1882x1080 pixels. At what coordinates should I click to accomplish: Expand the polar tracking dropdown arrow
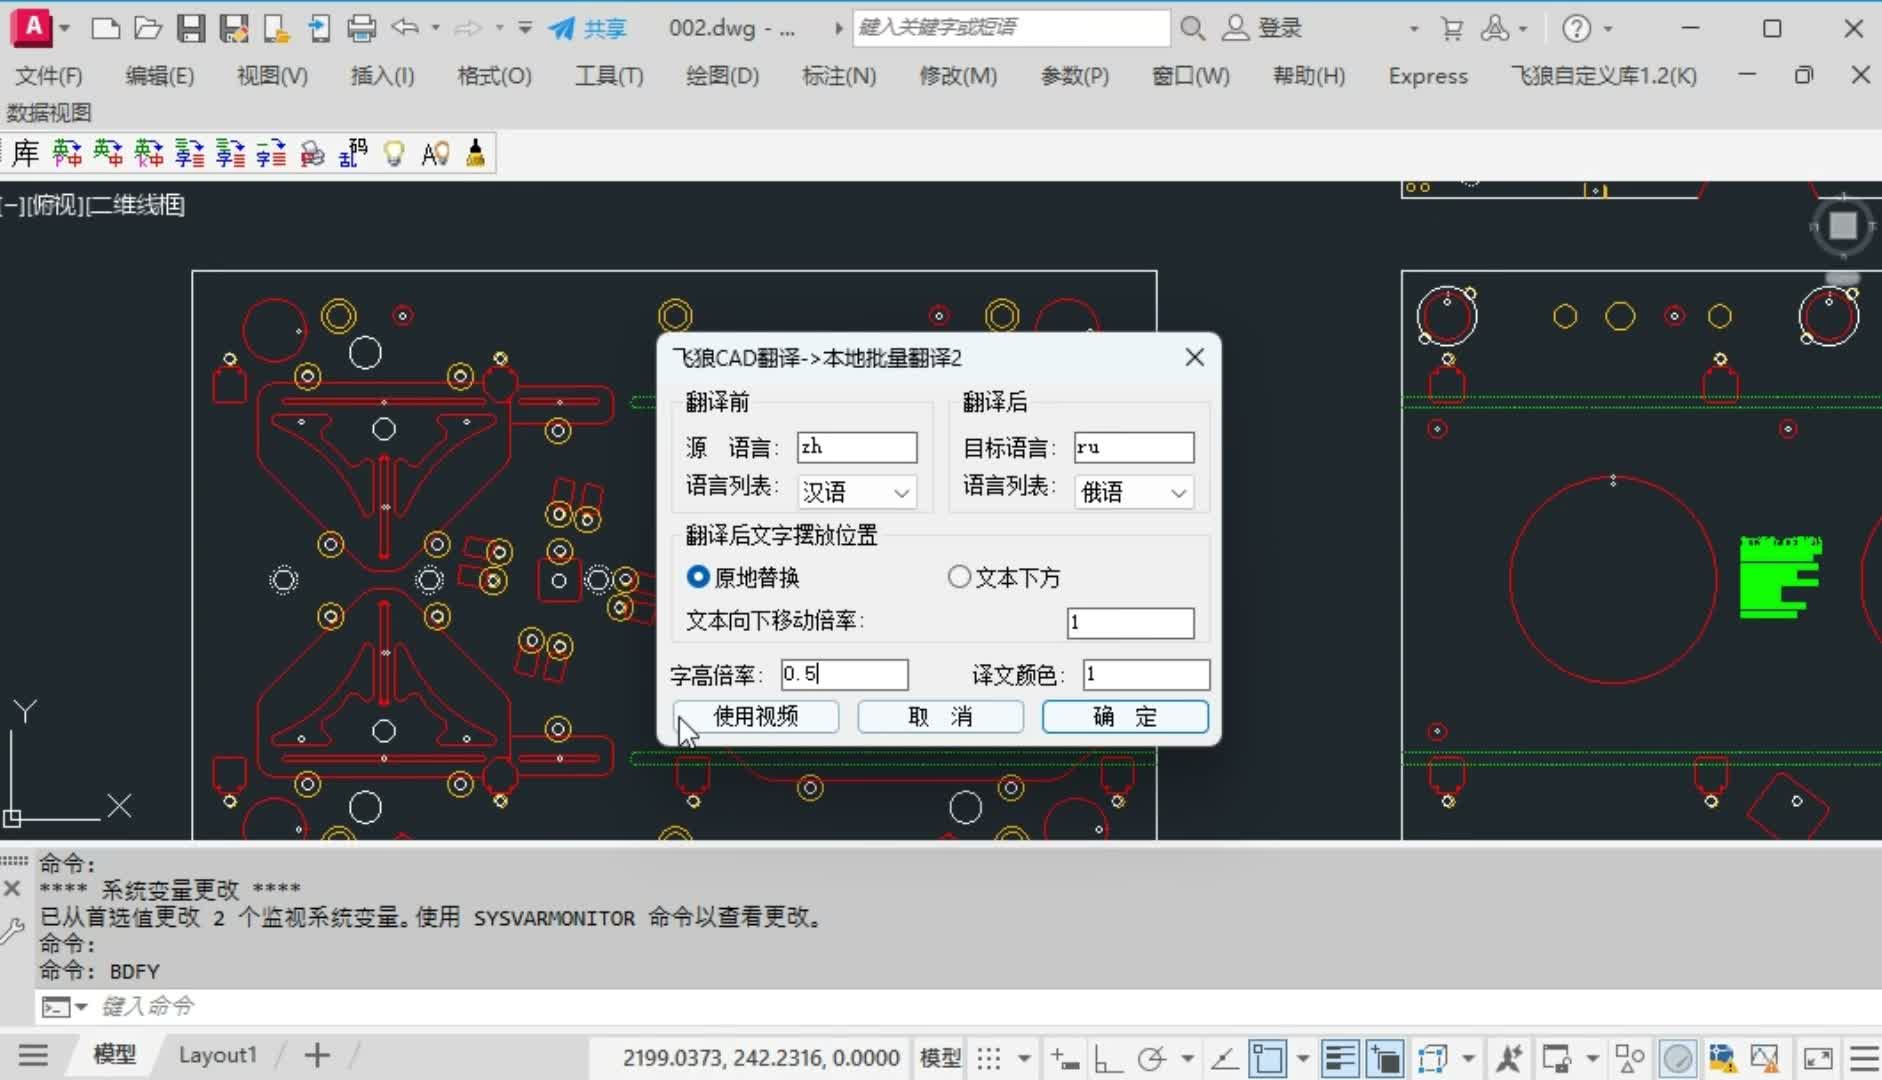[x=1187, y=1058]
